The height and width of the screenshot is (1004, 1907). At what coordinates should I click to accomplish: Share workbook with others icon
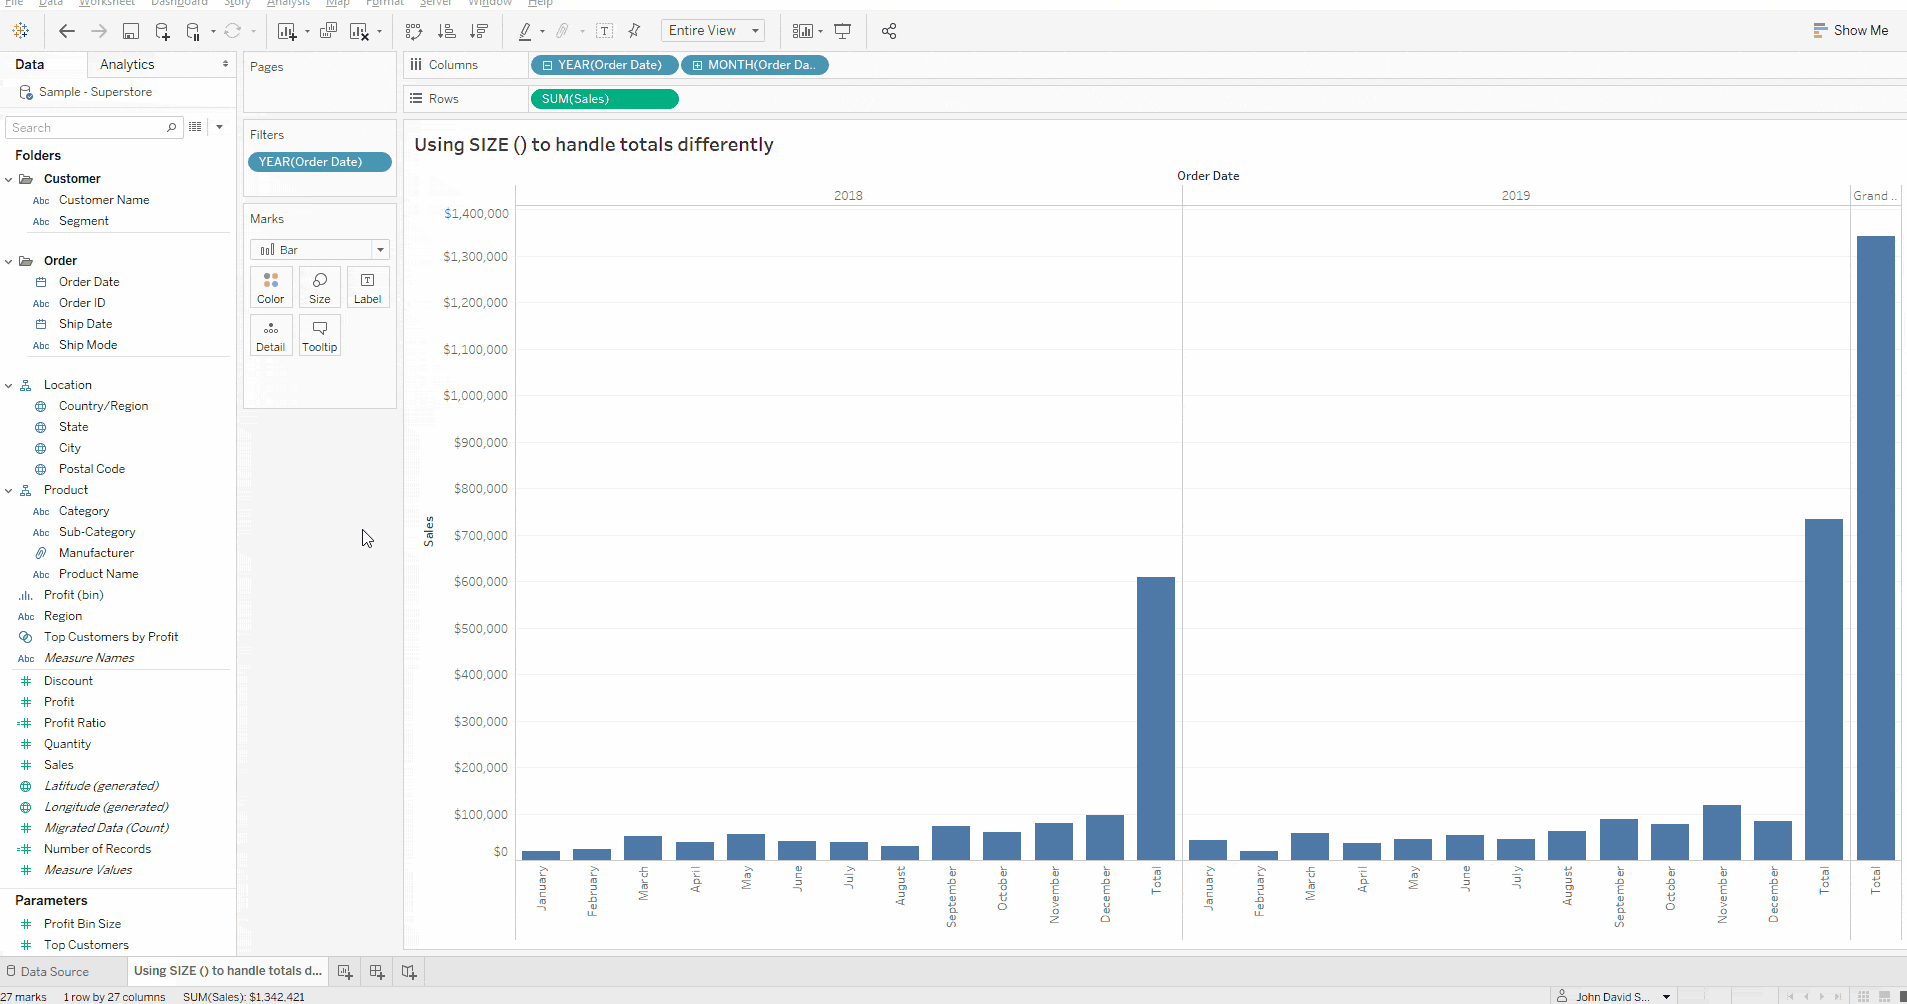[x=889, y=31]
